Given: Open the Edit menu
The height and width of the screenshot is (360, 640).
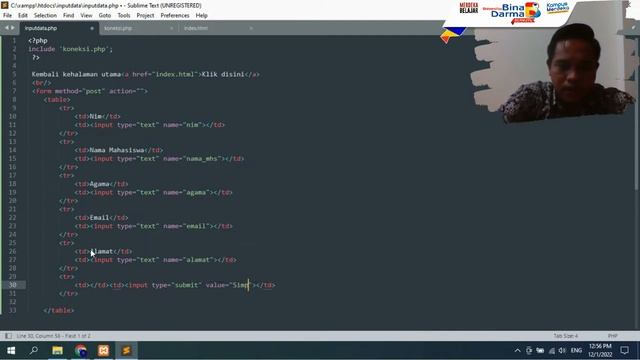Looking at the screenshot, I should tap(23, 16).
